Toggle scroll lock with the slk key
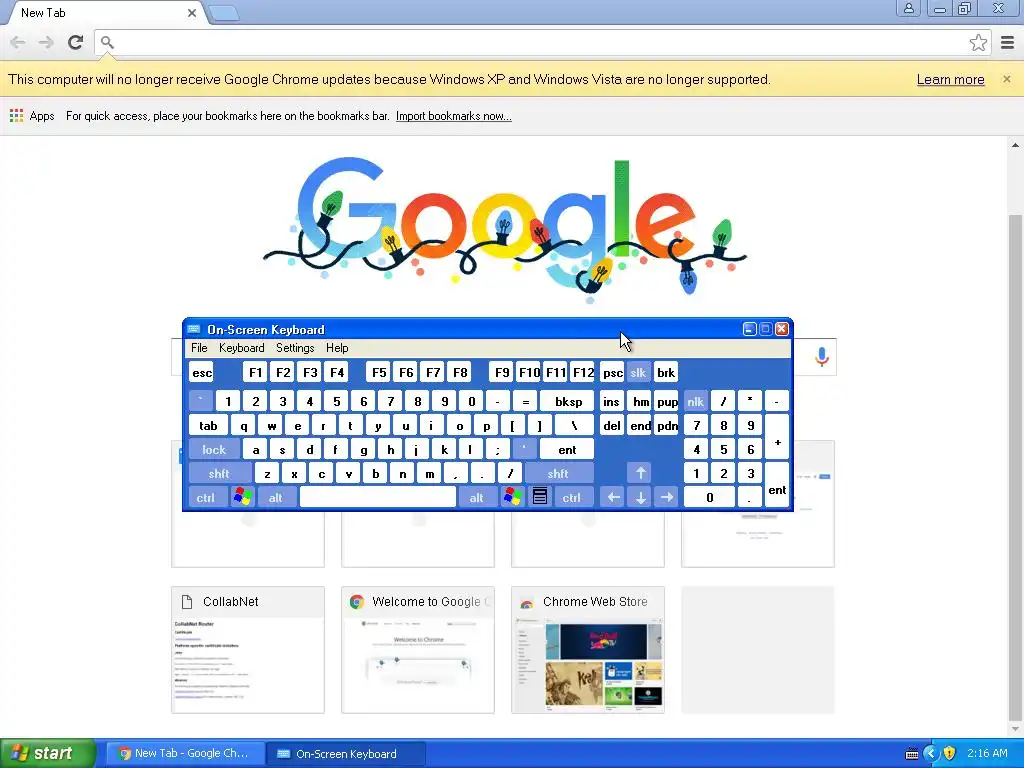 pos(638,372)
